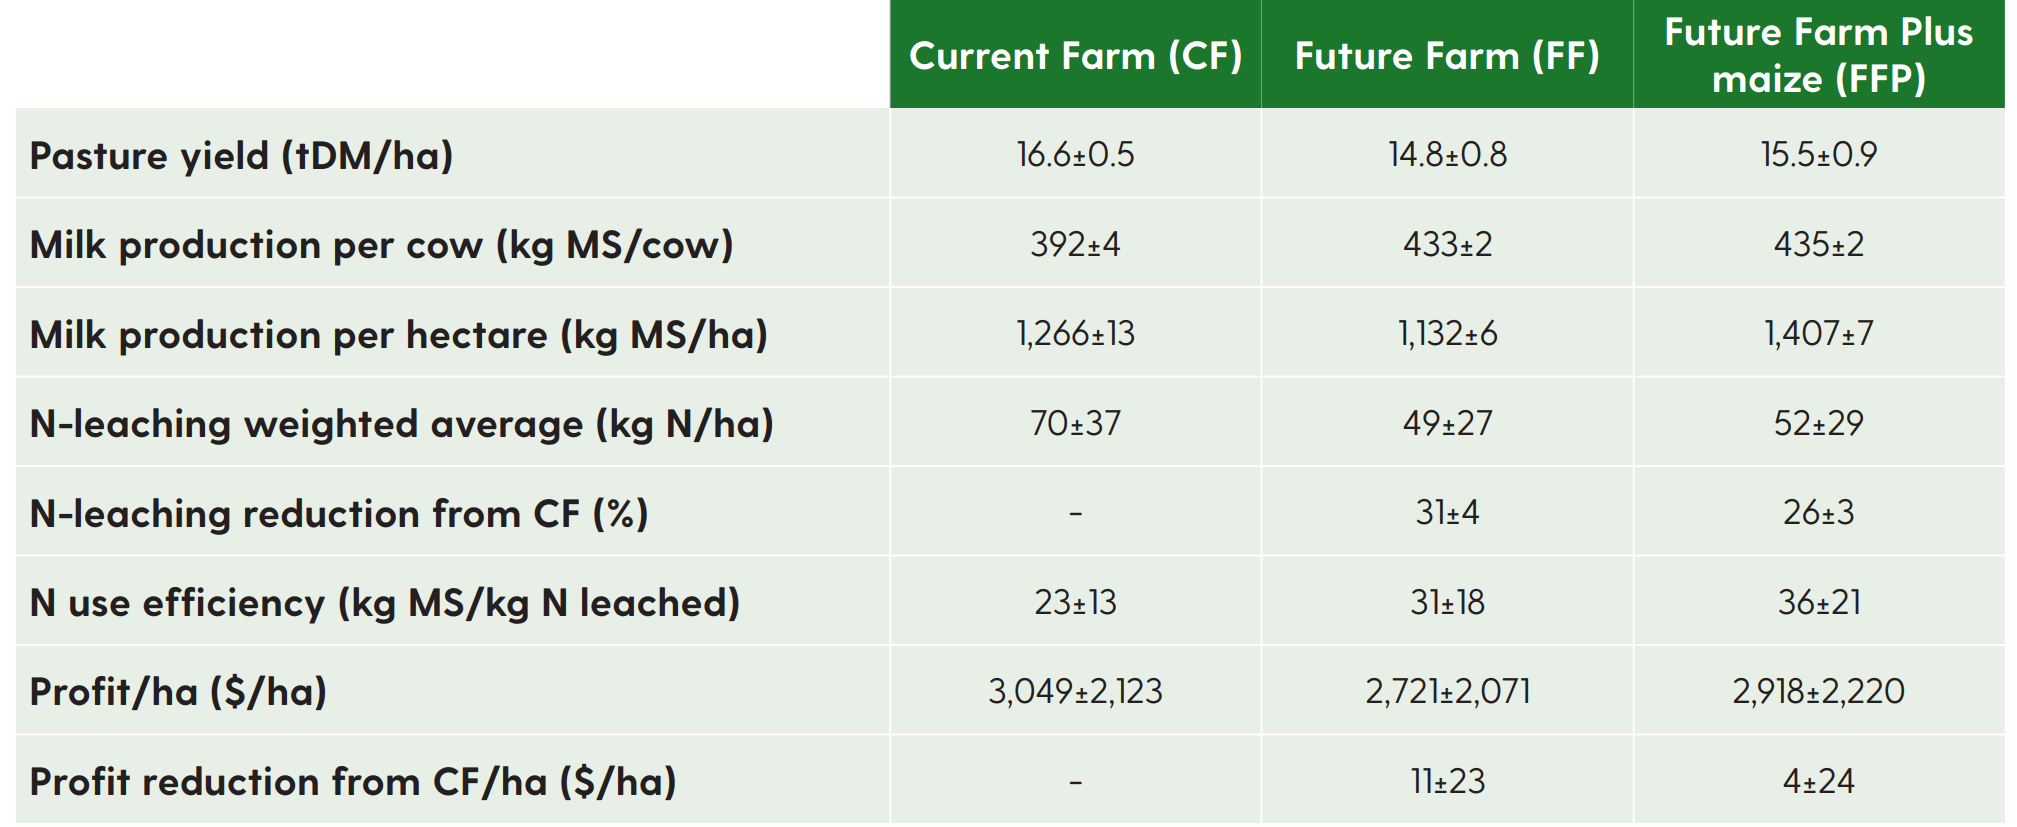Select the 433±2 milk per cow cell
Viewport: 2017px width, 827px height.
click(x=1447, y=244)
